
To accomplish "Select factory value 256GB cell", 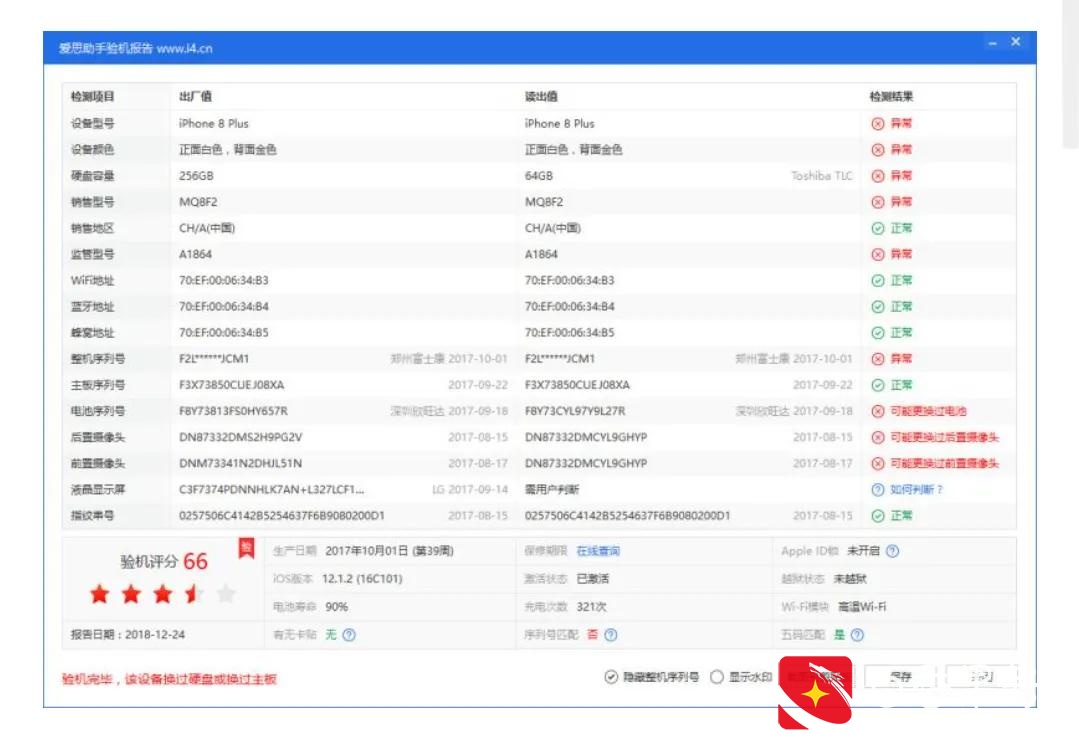I will point(196,176).
